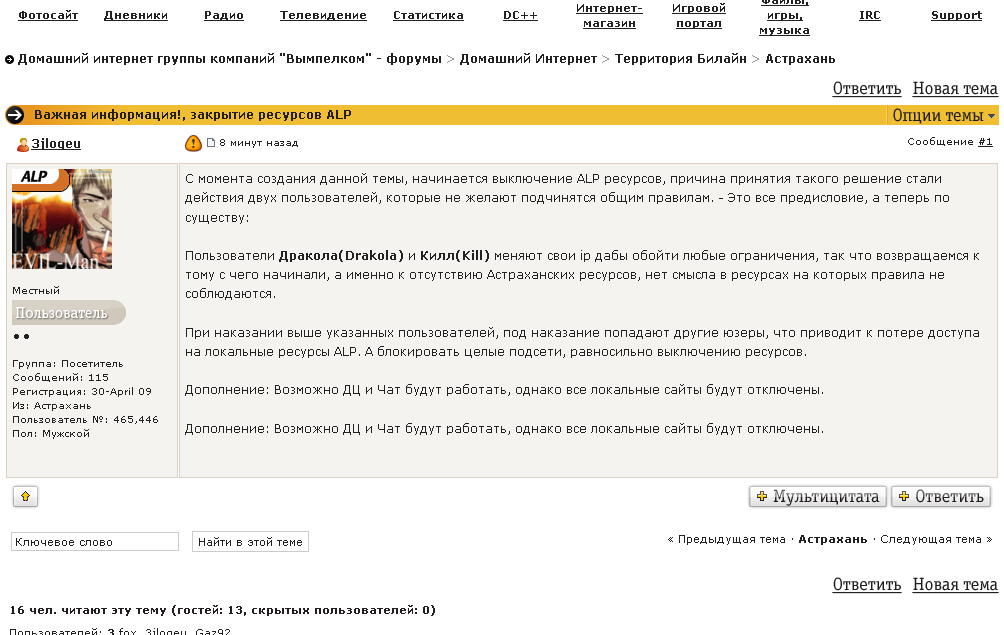Go to Следующая тема
1004x635 pixels.
(931, 540)
